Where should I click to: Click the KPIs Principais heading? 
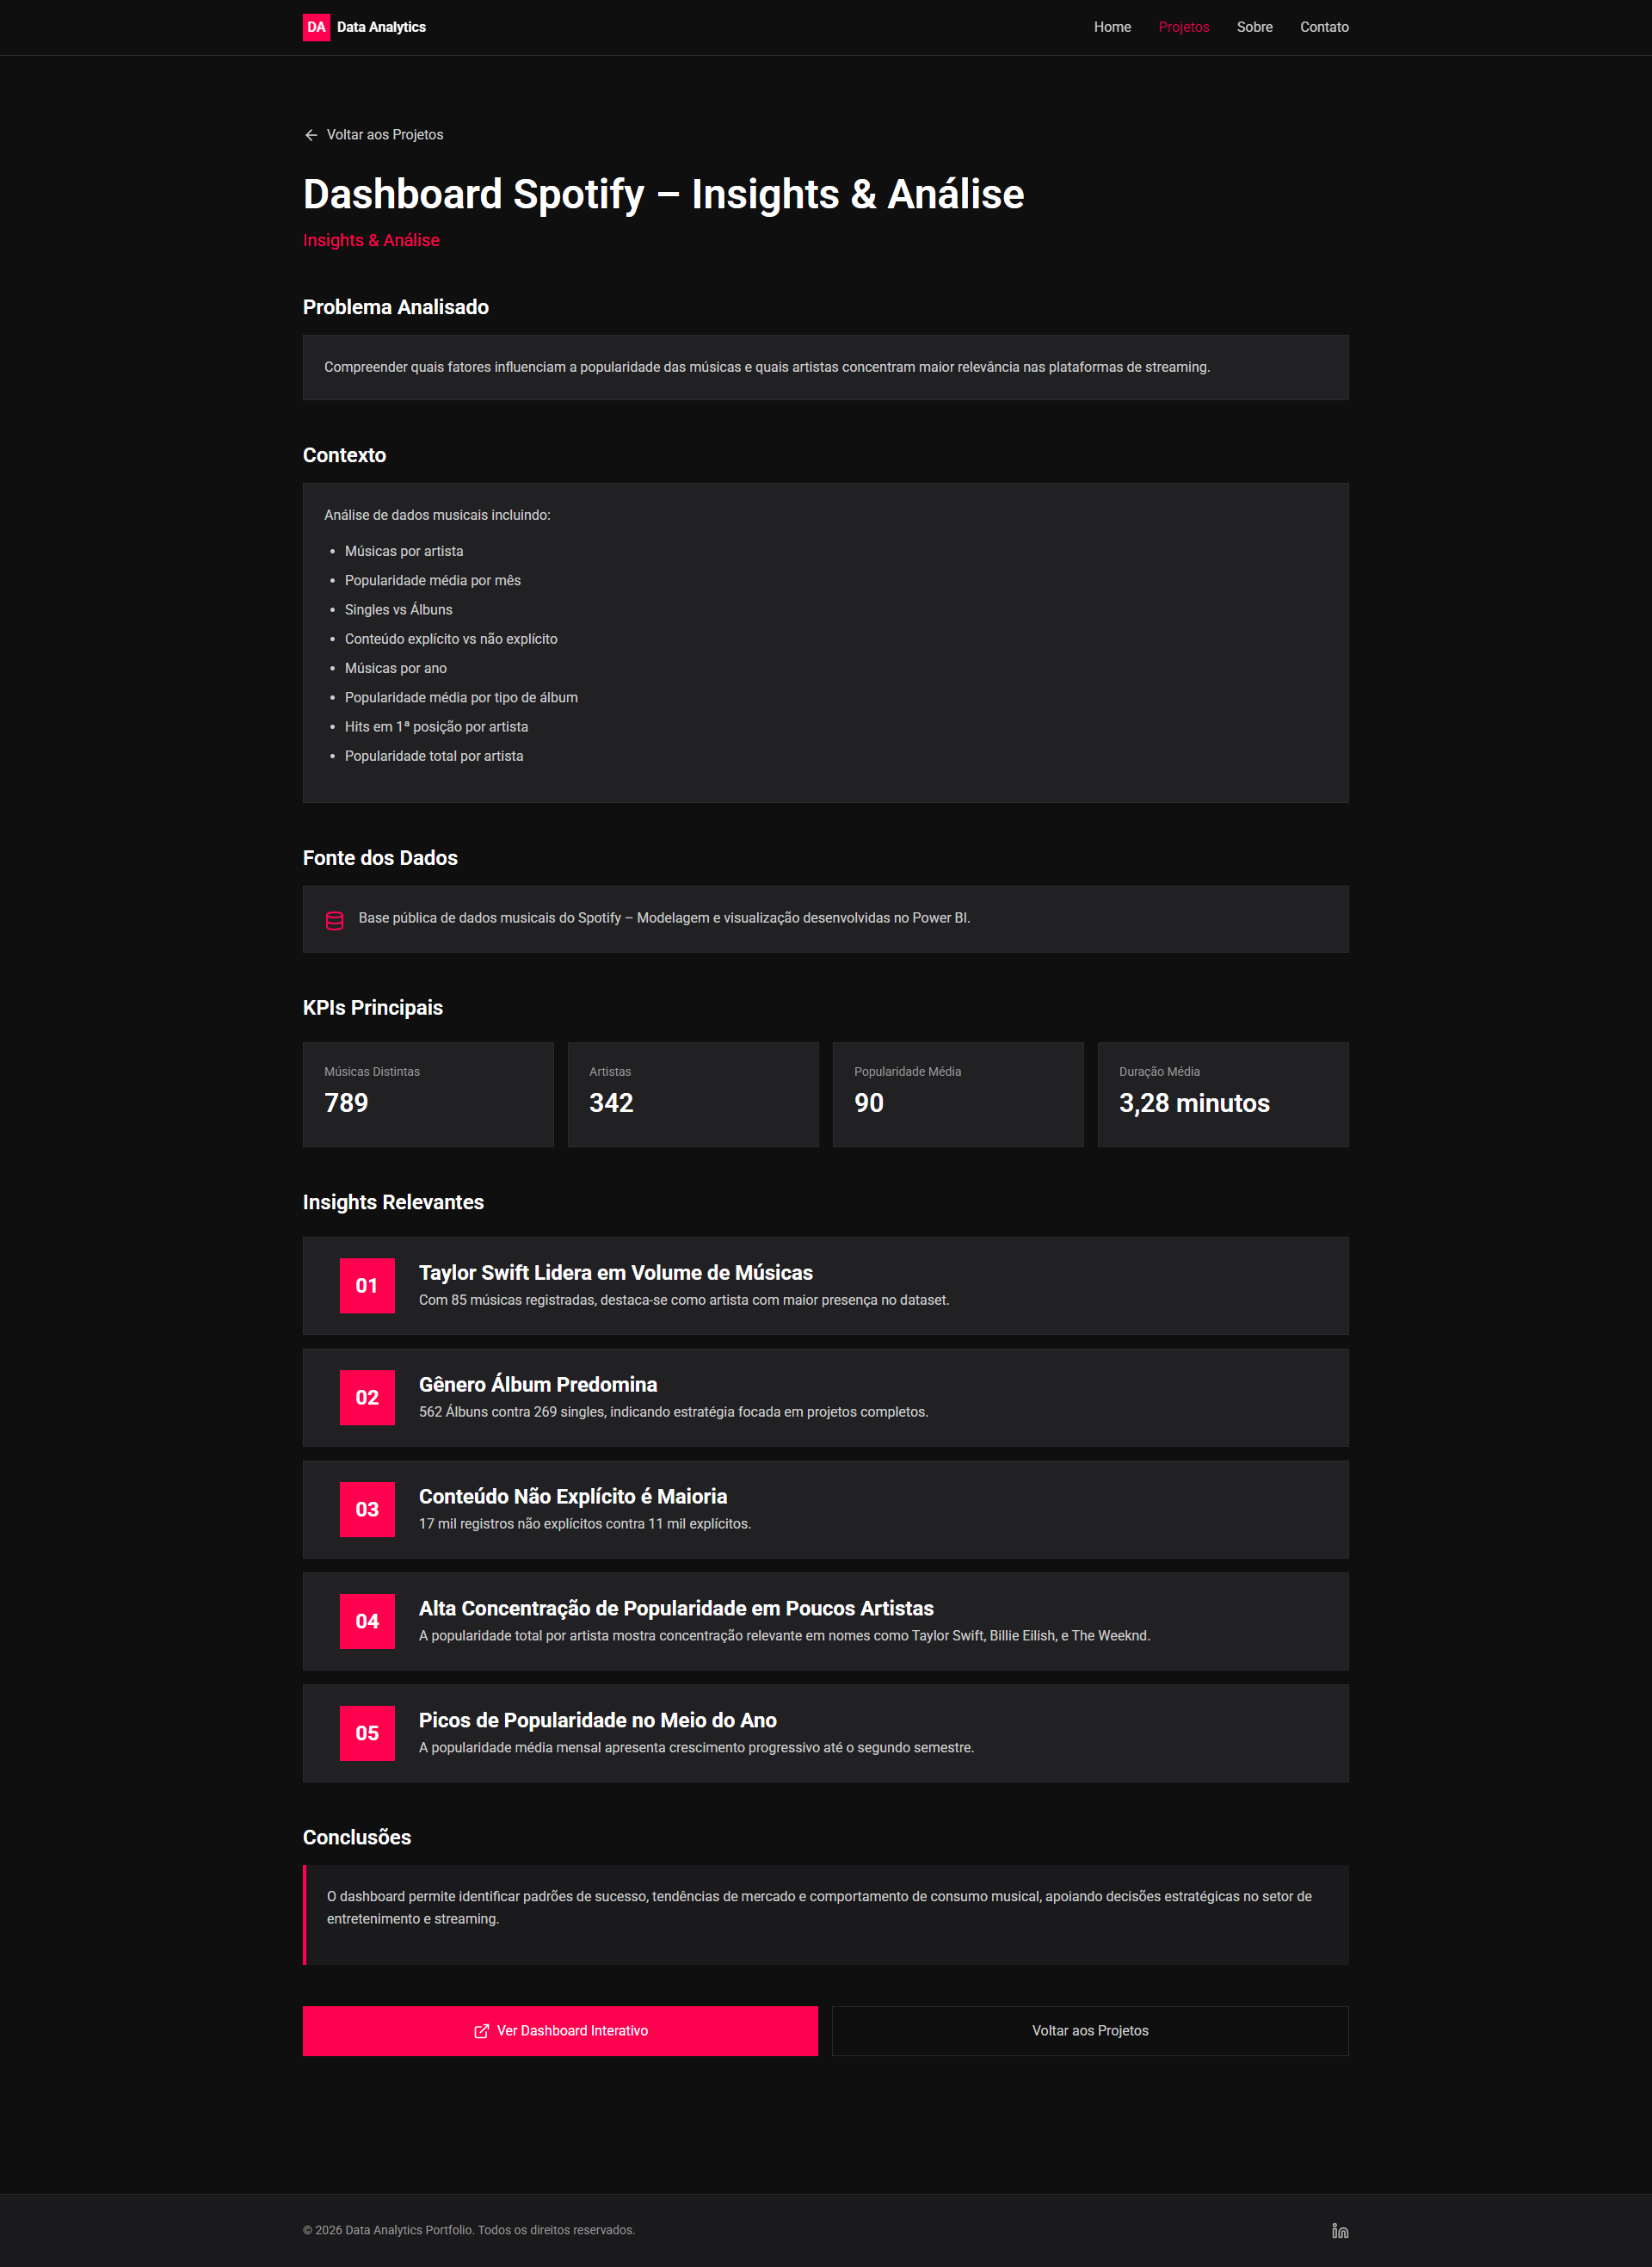click(x=373, y=1008)
